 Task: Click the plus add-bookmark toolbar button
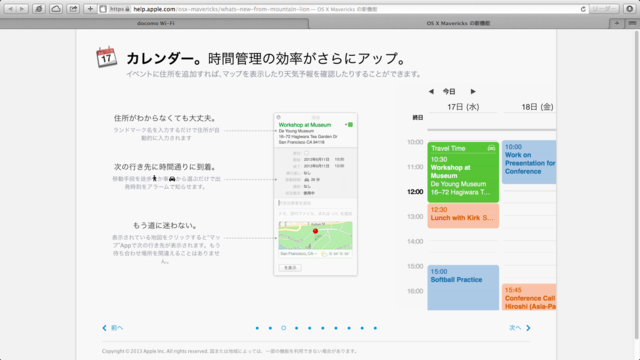point(90,9)
